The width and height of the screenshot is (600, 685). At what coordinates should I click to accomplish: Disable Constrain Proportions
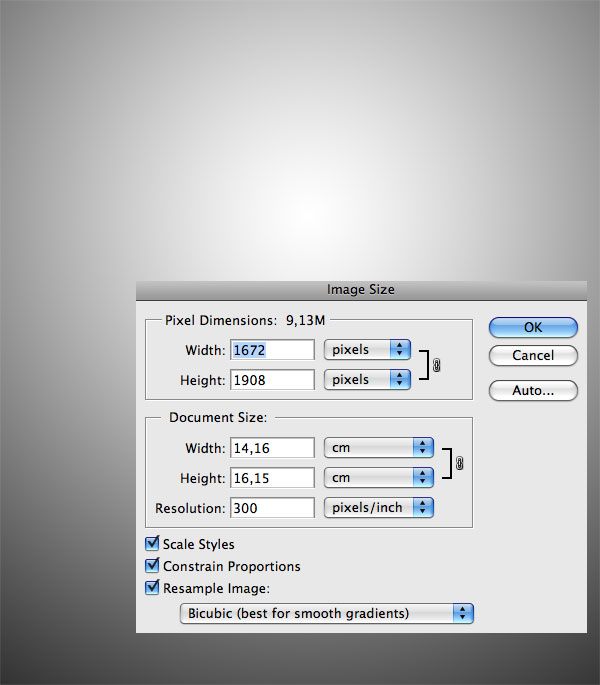click(153, 566)
